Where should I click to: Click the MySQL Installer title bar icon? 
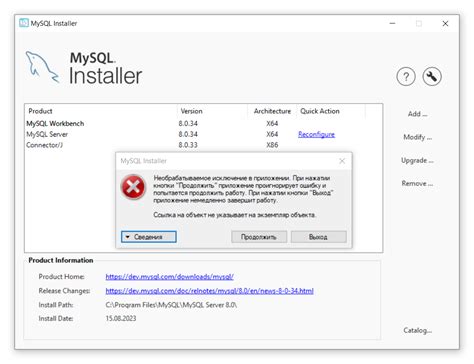click(x=24, y=23)
